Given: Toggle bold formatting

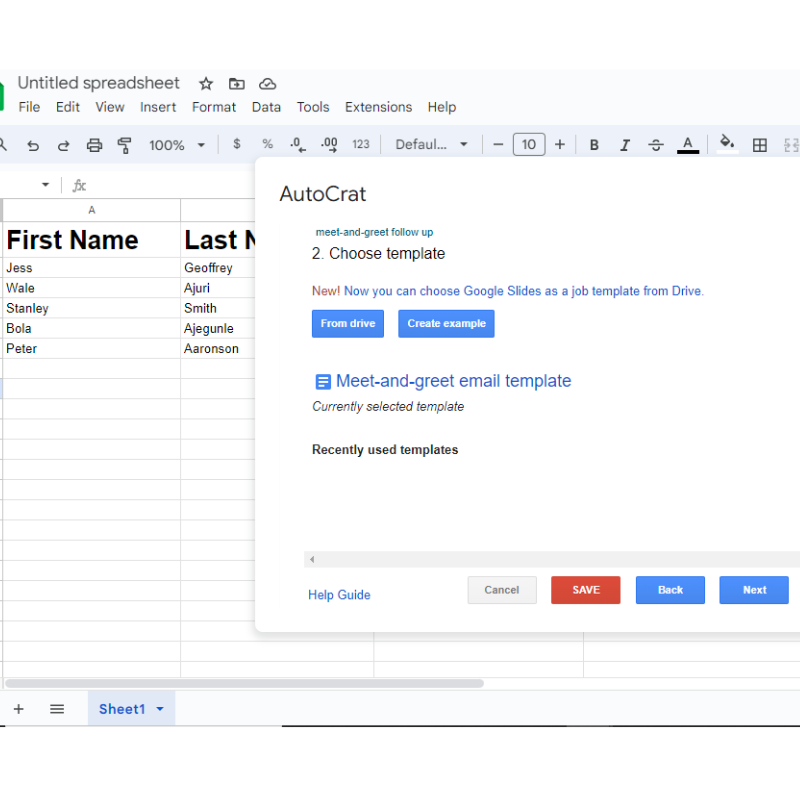Looking at the screenshot, I should (x=594, y=145).
